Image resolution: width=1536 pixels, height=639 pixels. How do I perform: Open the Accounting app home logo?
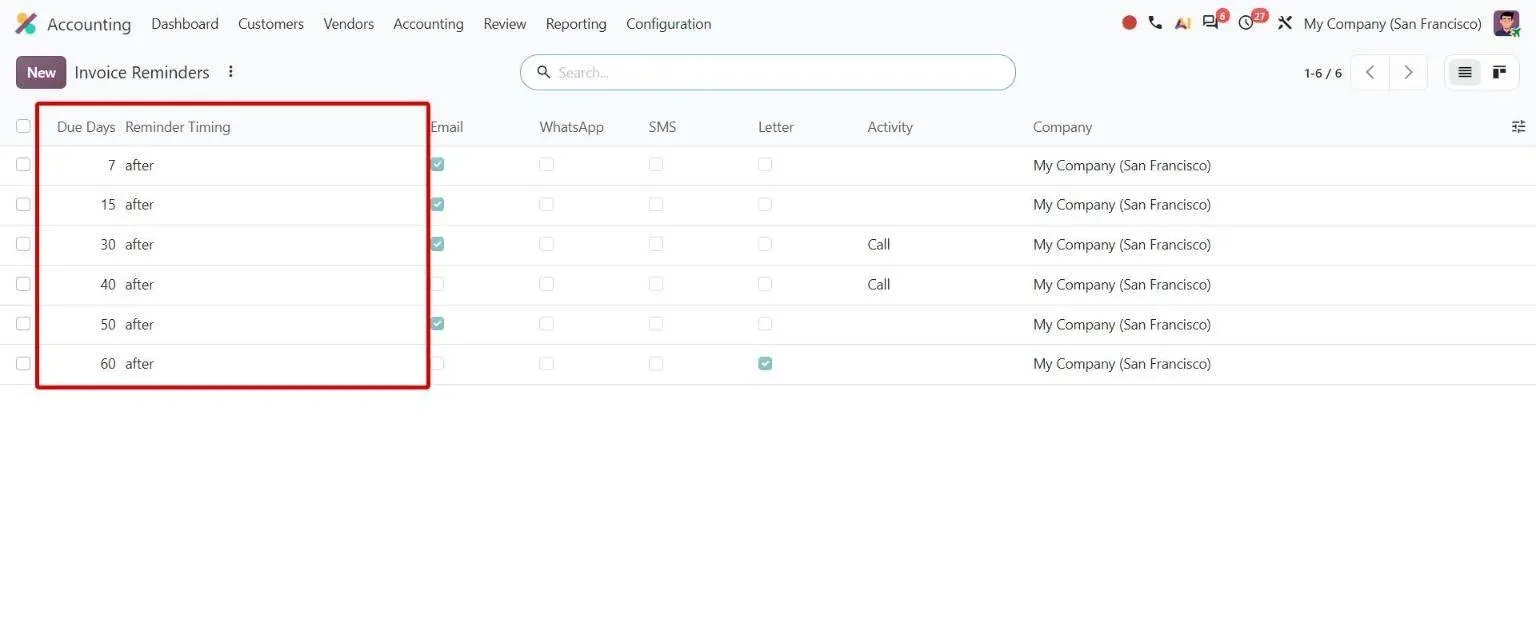26,24
